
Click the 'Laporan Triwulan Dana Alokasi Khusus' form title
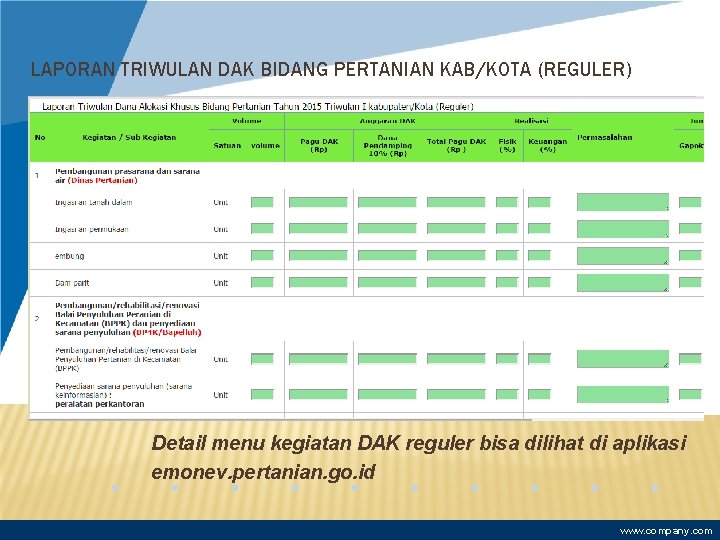click(x=258, y=107)
